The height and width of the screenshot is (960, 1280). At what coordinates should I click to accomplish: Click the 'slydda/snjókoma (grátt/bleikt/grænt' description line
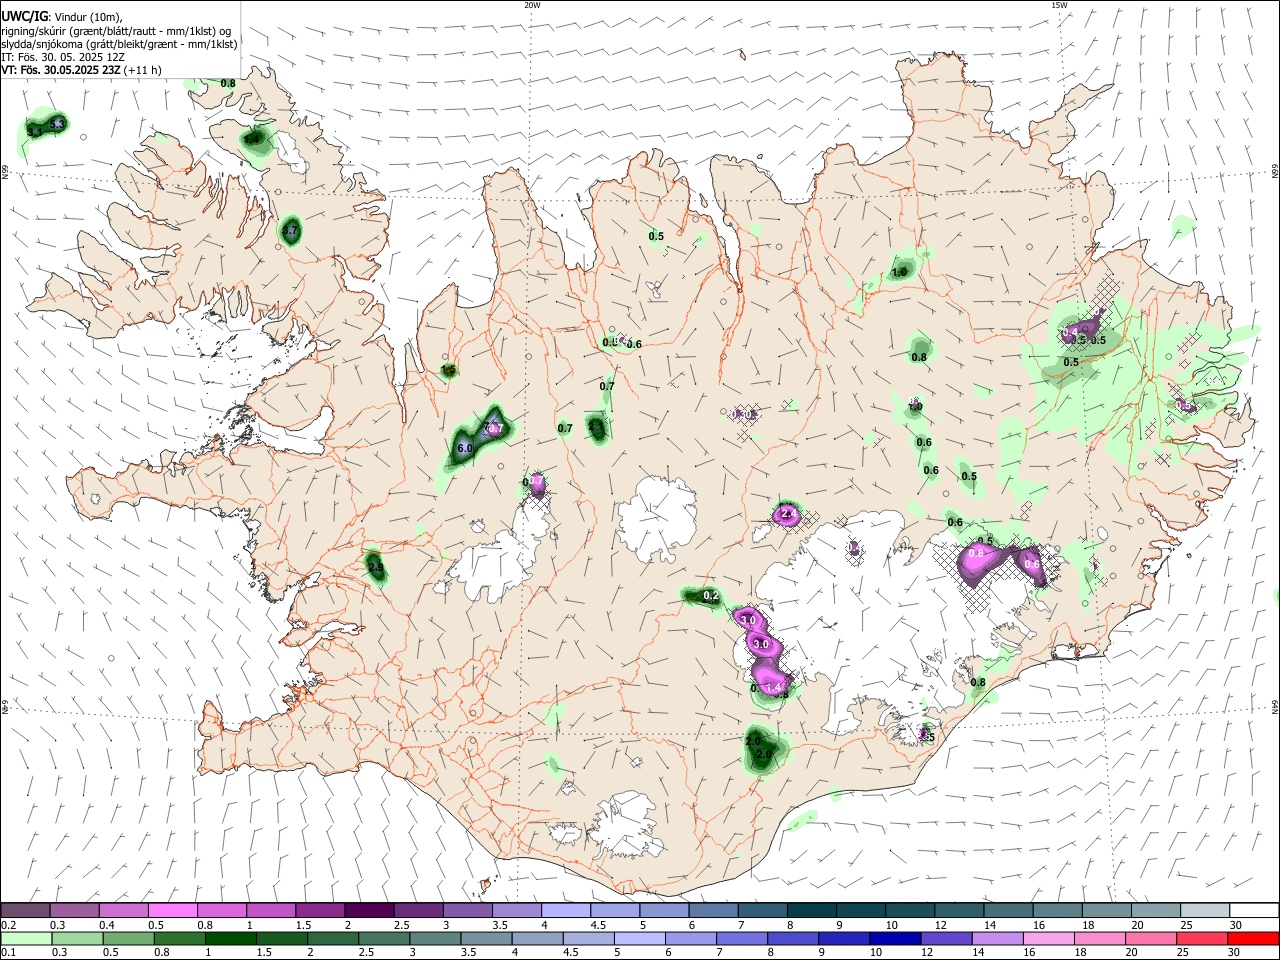pos(119,44)
